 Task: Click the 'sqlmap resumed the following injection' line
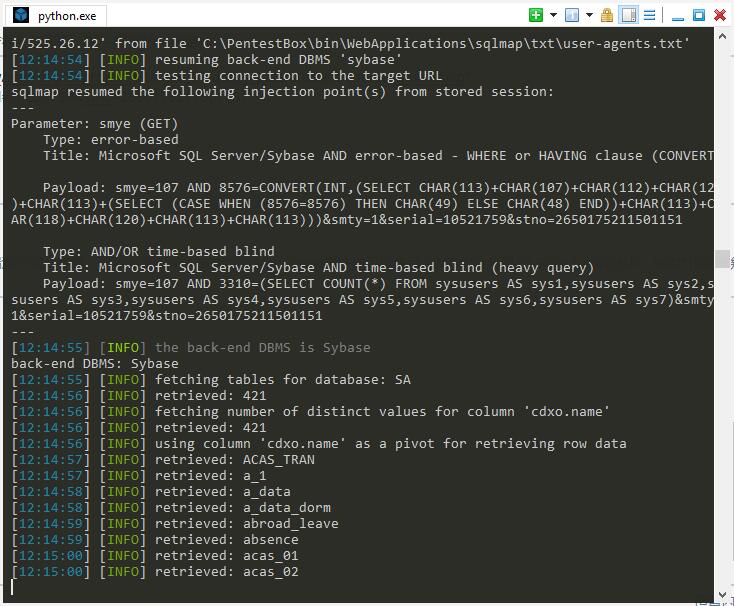click(x=282, y=91)
